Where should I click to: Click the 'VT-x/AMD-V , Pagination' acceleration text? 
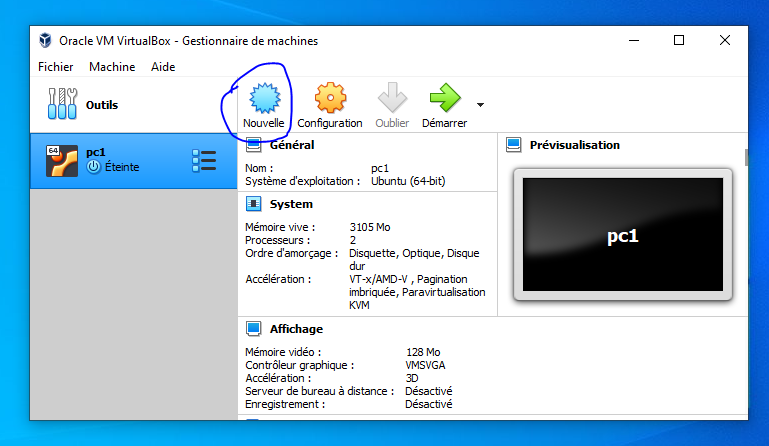point(408,279)
